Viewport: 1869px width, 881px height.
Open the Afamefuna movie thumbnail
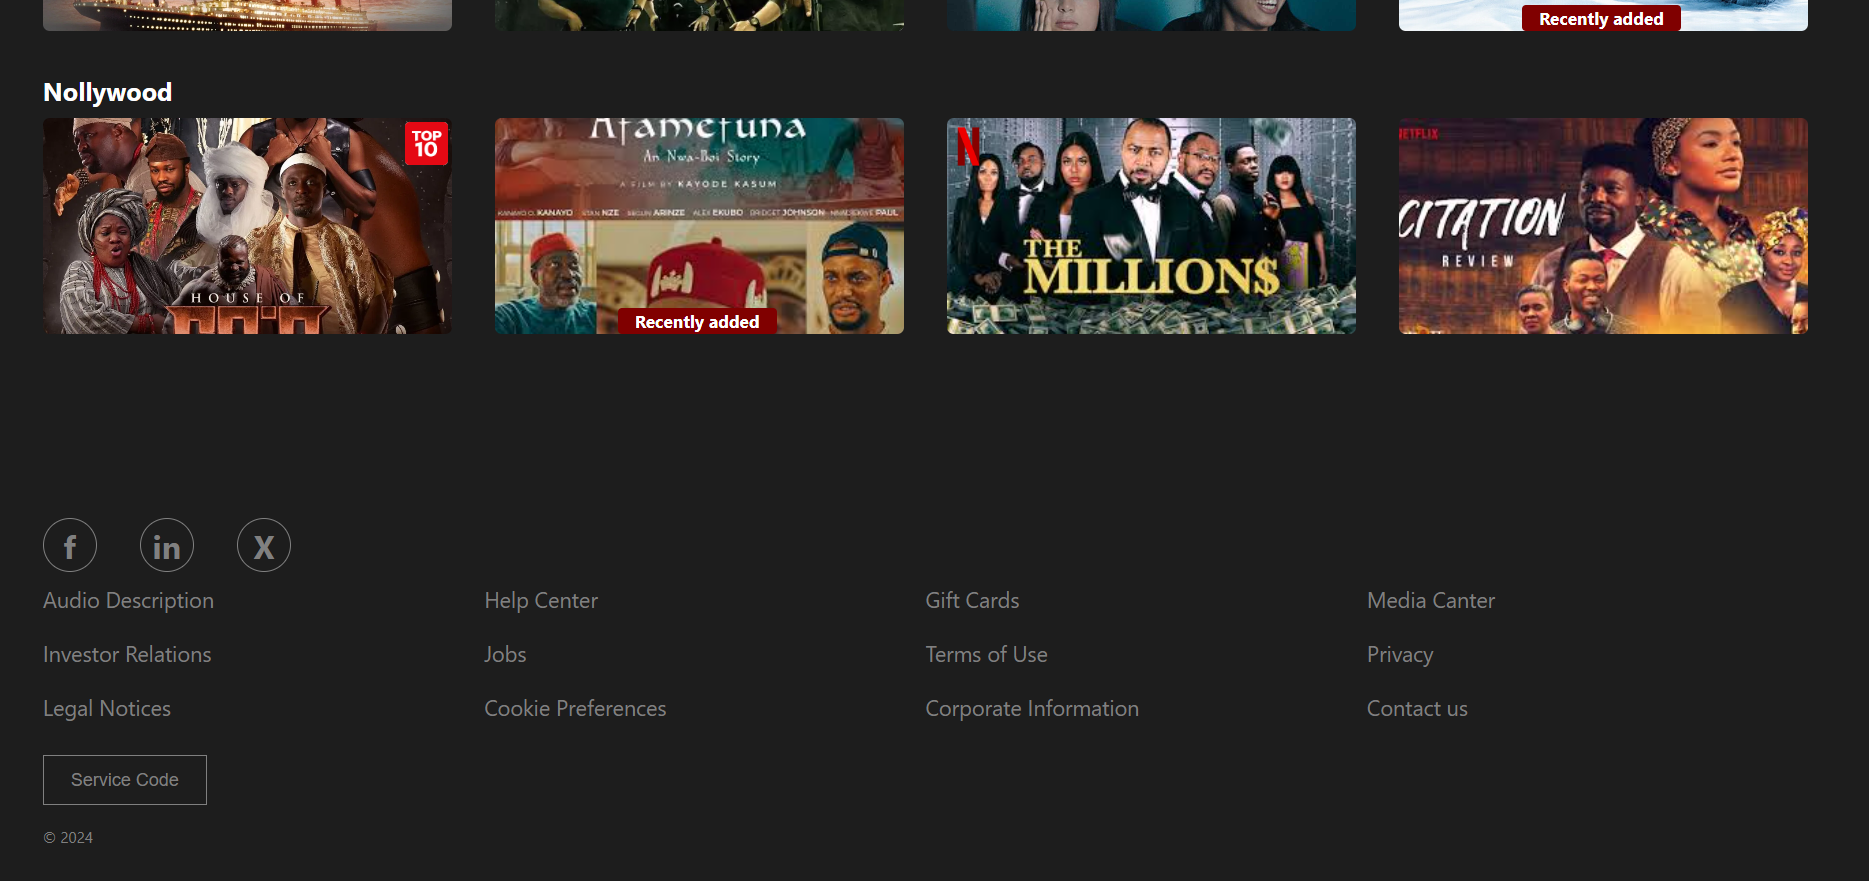pyautogui.click(x=699, y=225)
